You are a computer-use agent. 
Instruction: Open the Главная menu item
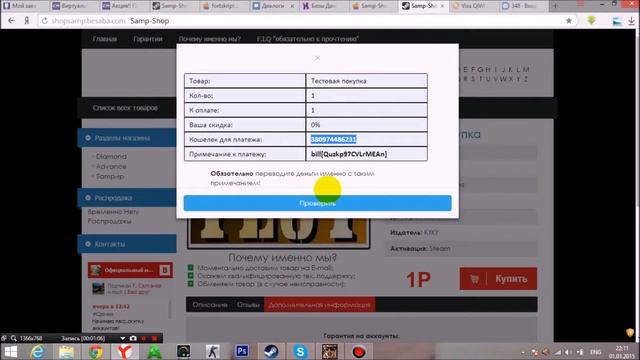[x=105, y=39]
